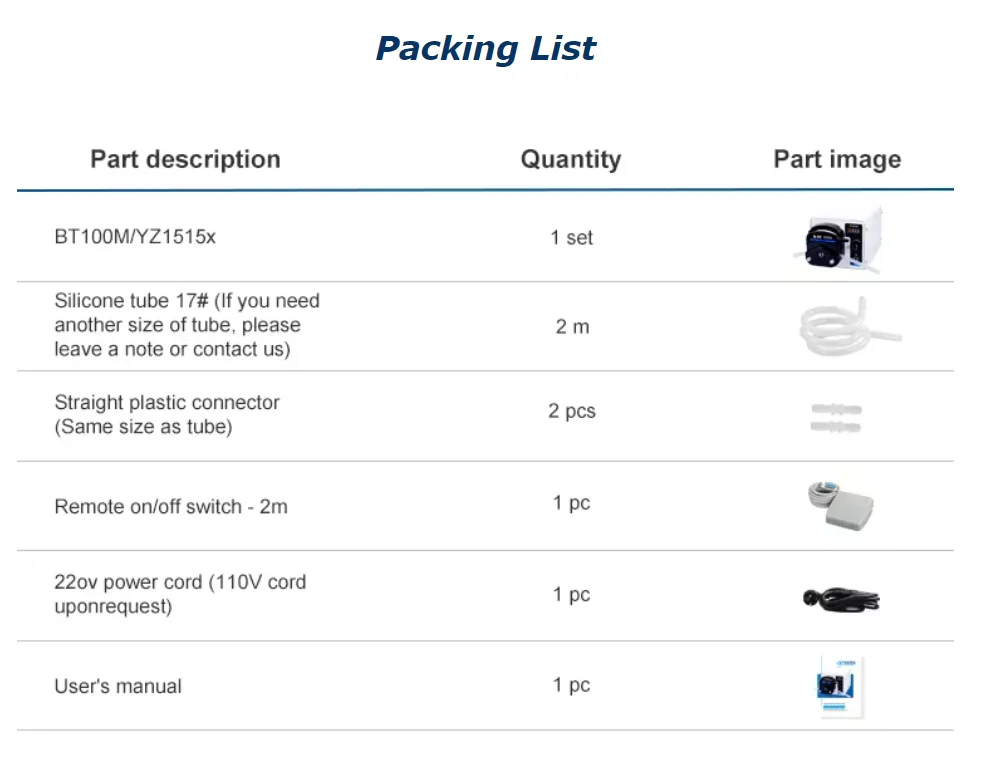Click the Part description column header

point(185,159)
